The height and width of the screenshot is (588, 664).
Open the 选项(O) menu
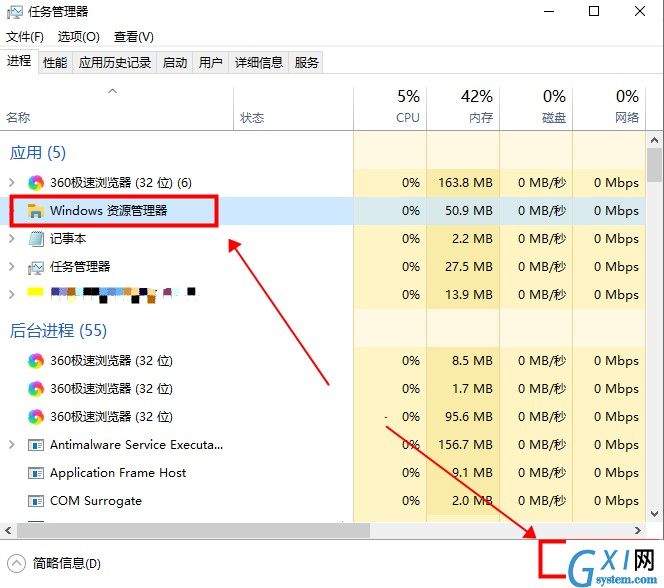pyautogui.click(x=79, y=37)
